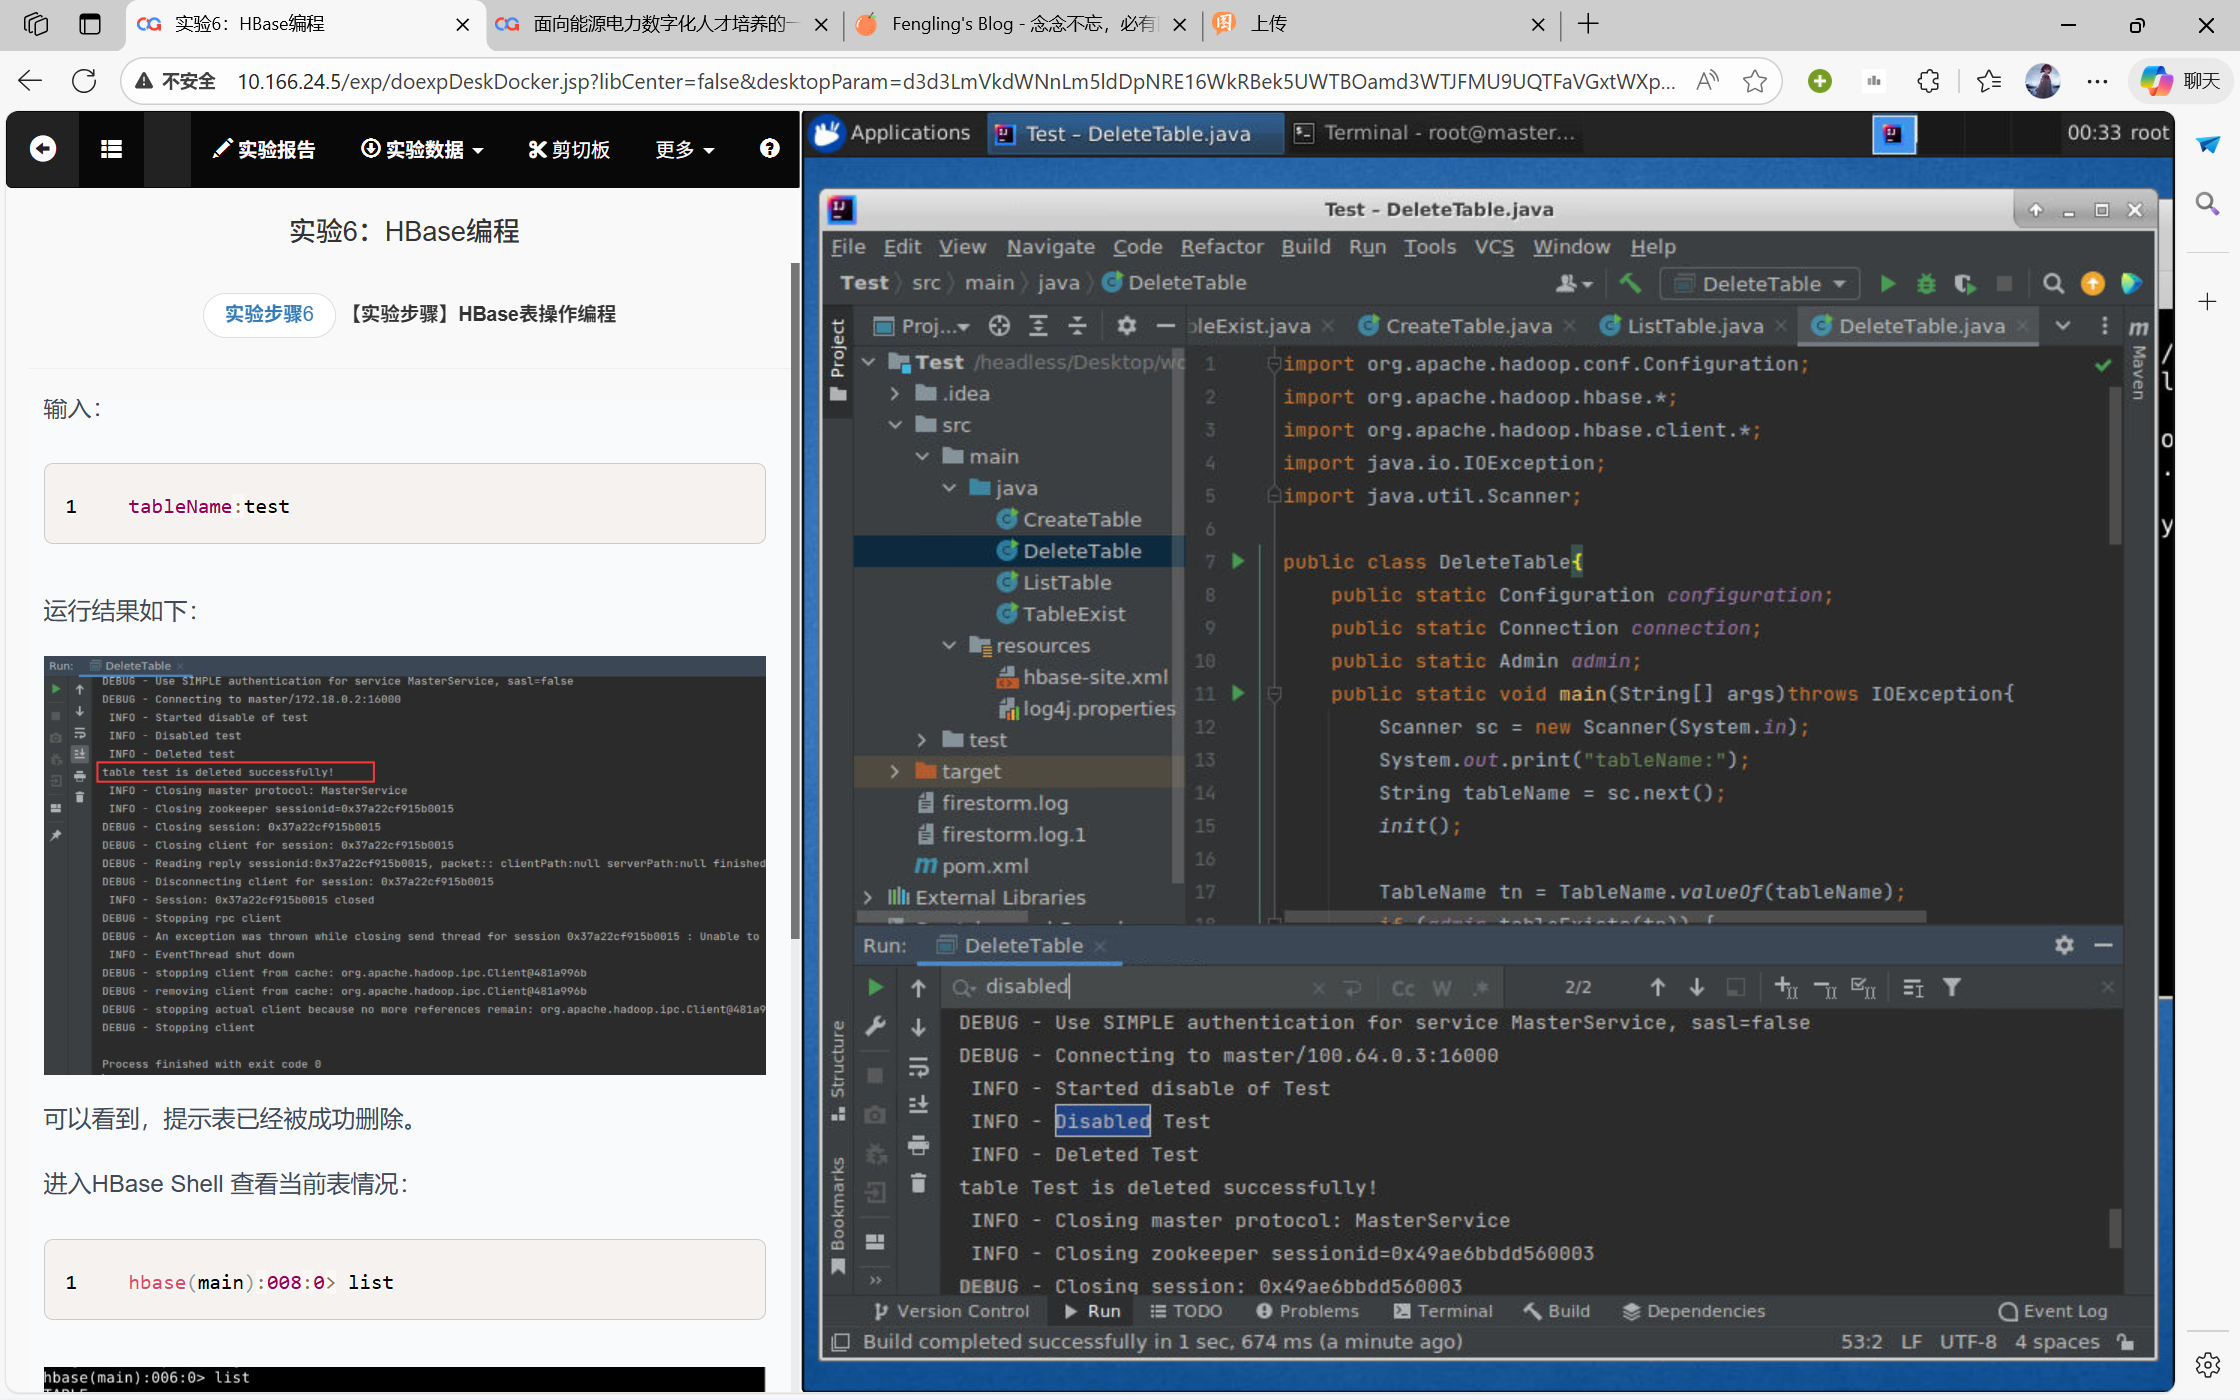Click Select Opened File crosshair icon
The width and height of the screenshot is (2240, 1400).
999,326
